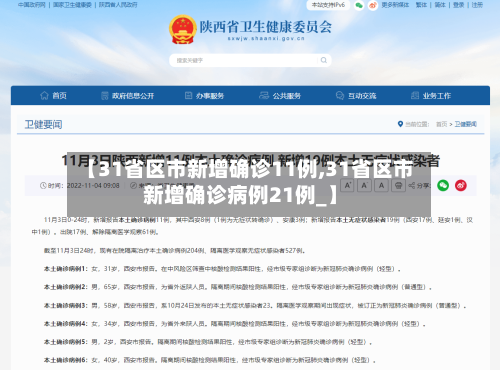The width and height of the screenshot is (500, 370).
Task: Share article via red Weibo icon
Action: click(x=461, y=185)
